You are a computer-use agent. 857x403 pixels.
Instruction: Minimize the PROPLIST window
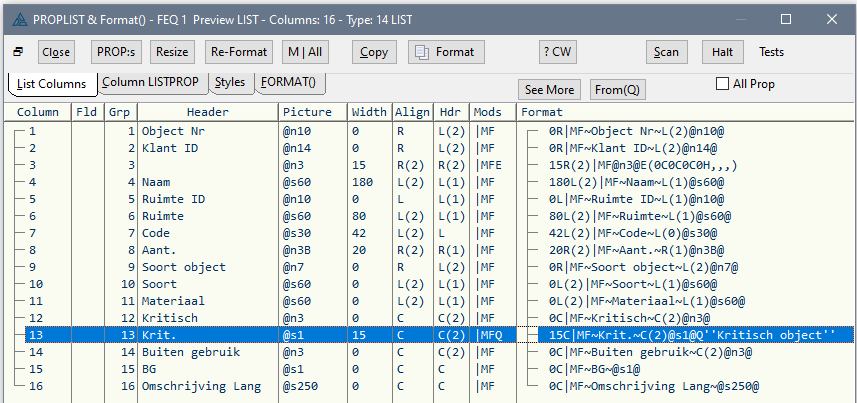pyautogui.click(x=740, y=19)
